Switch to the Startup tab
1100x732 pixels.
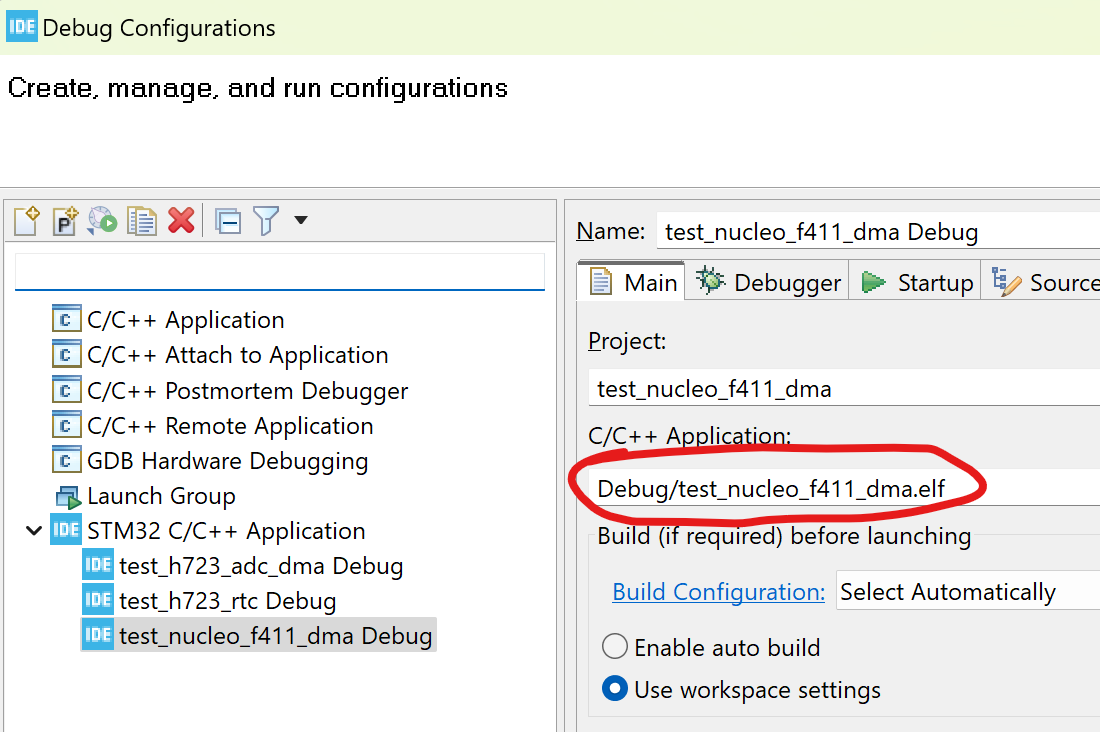tap(916, 282)
